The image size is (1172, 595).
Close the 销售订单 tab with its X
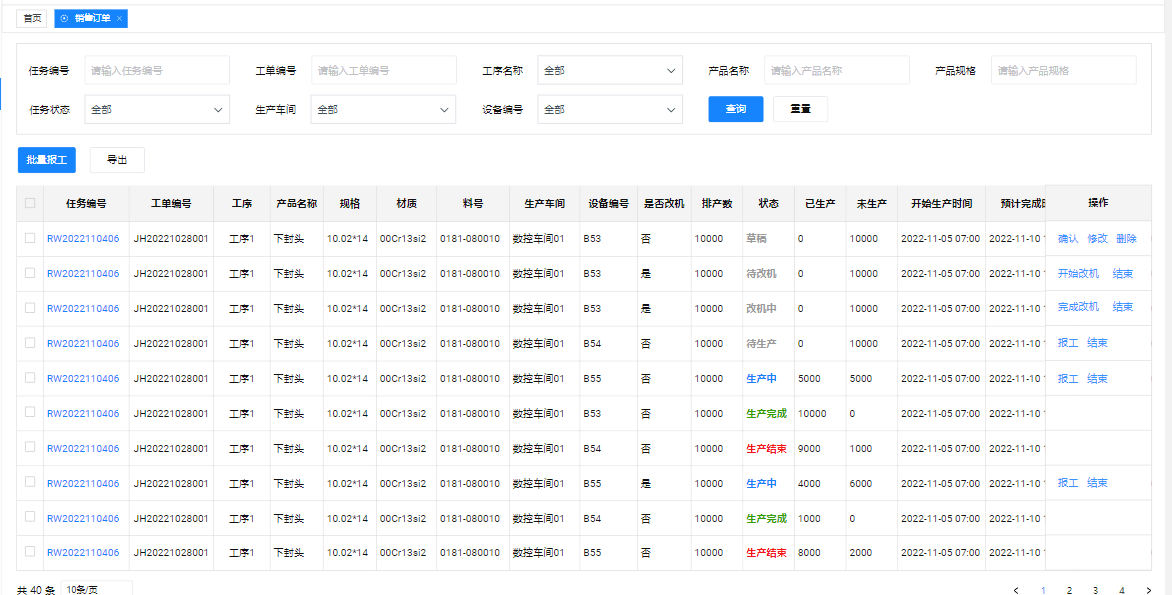(x=120, y=19)
